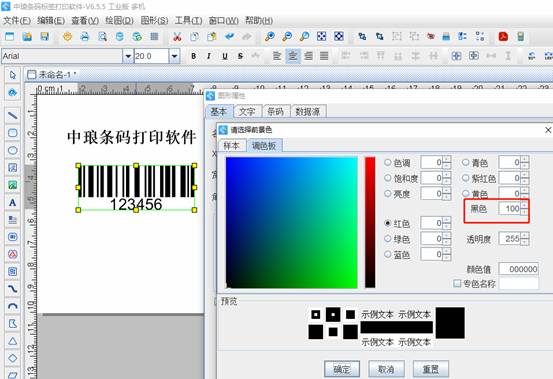553x379 pixels.
Task: Select the Line drawing tool
Action: coord(12,115)
